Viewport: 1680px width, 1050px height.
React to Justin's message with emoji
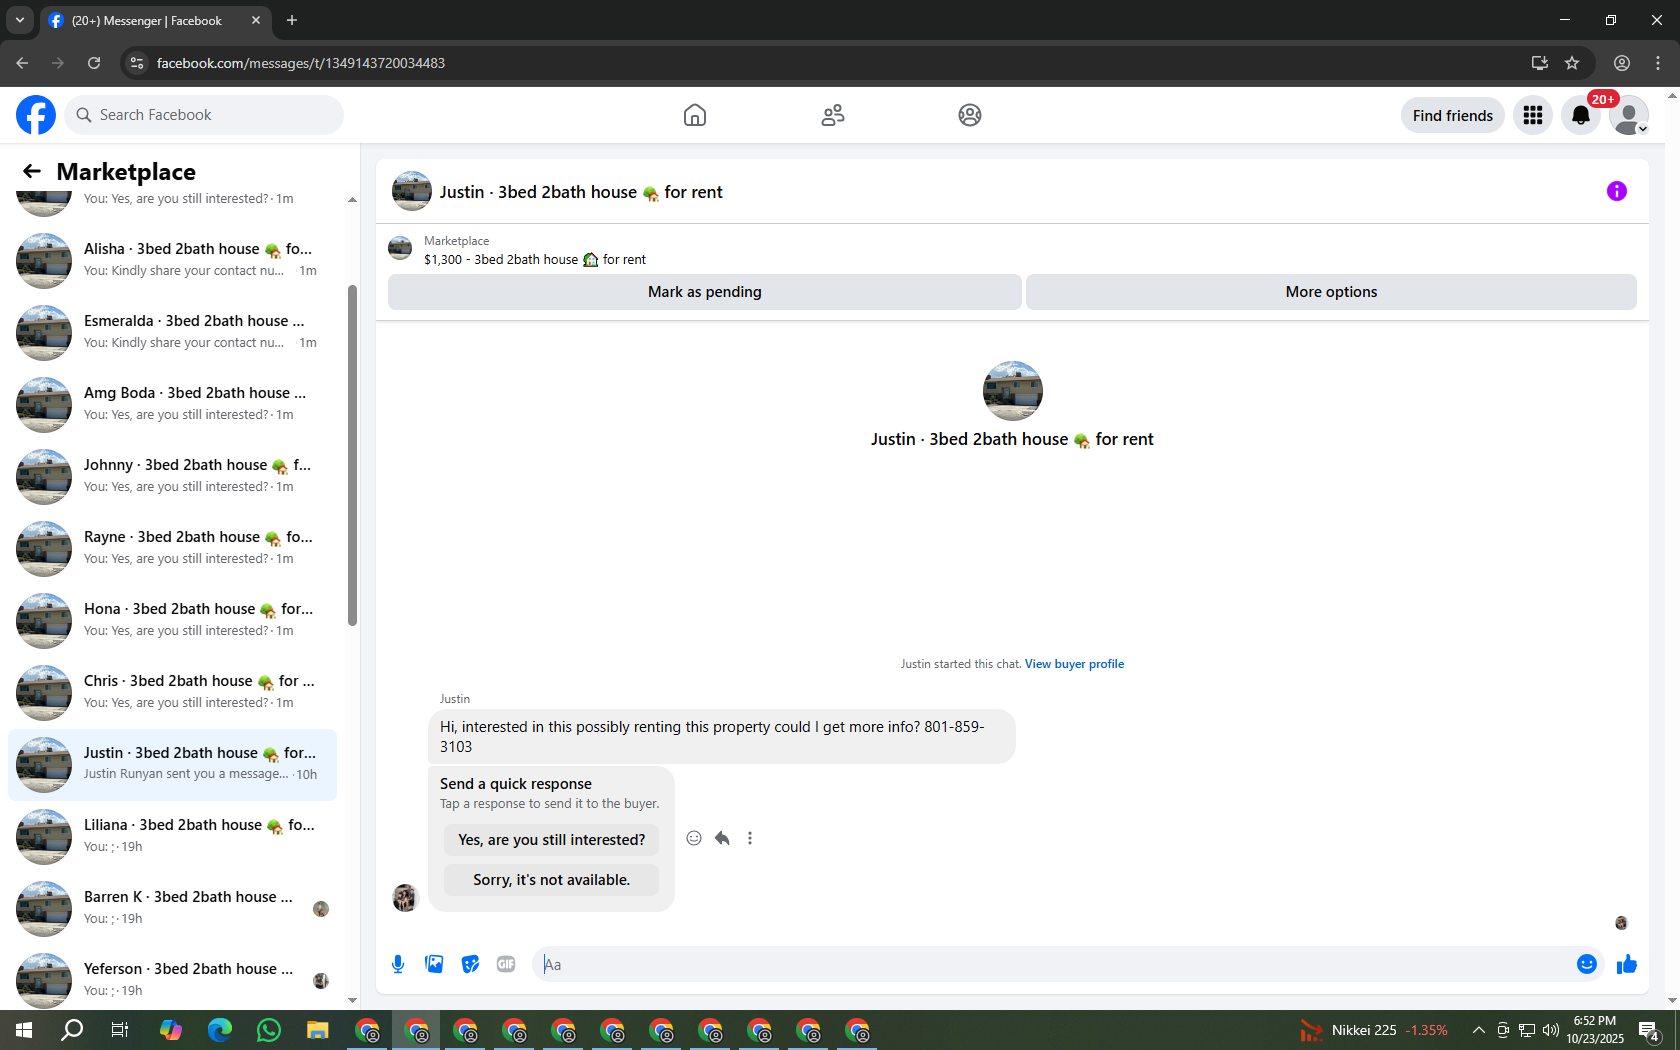tap(694, 838)
